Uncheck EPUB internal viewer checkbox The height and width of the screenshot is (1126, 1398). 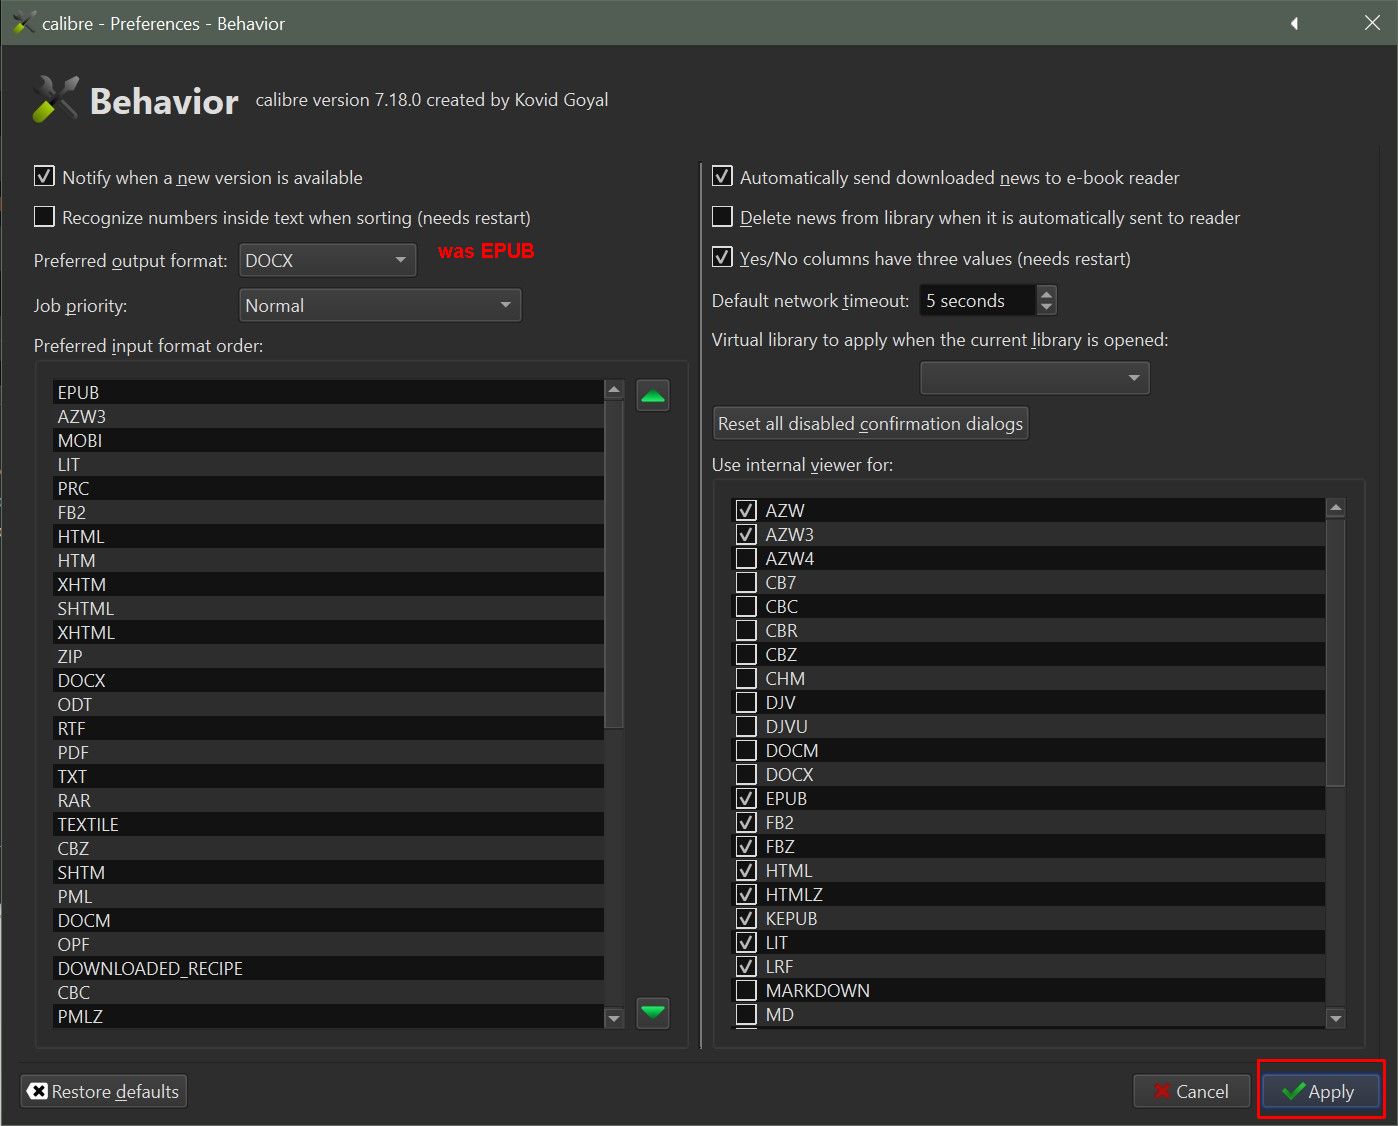(x=746, y=798)
